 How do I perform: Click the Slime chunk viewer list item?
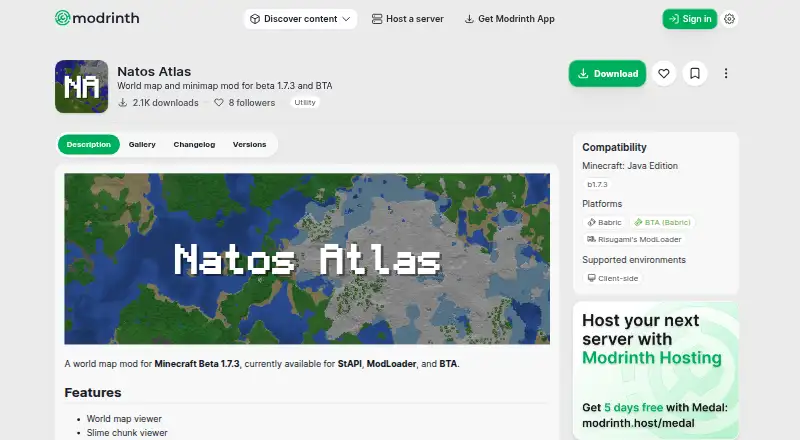tap(127, 432)
